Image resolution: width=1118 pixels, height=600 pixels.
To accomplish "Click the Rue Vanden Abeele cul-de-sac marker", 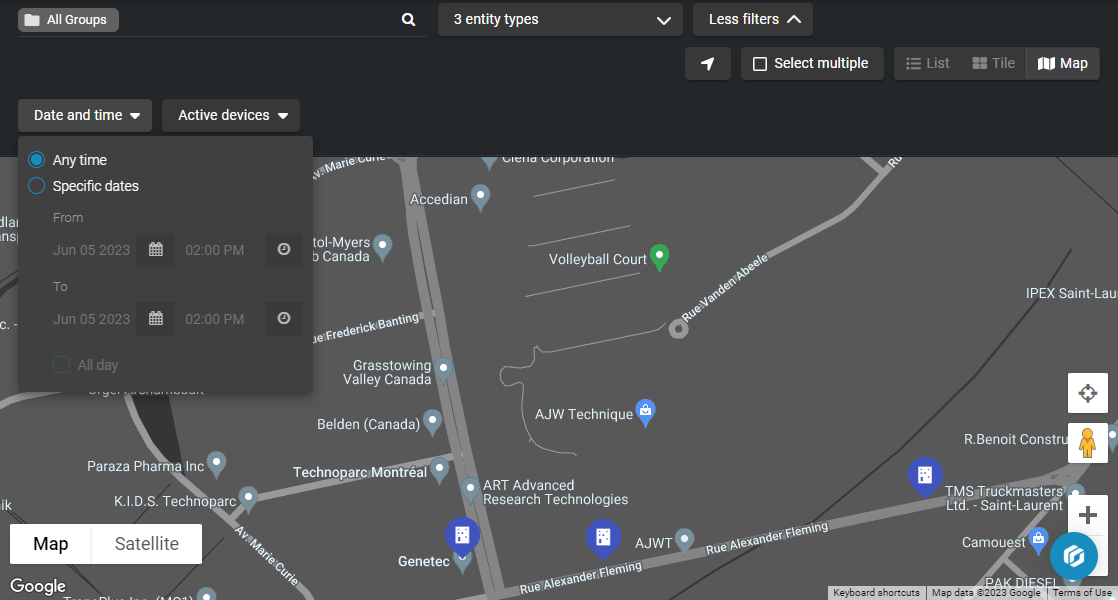I will tap(678, 329).
